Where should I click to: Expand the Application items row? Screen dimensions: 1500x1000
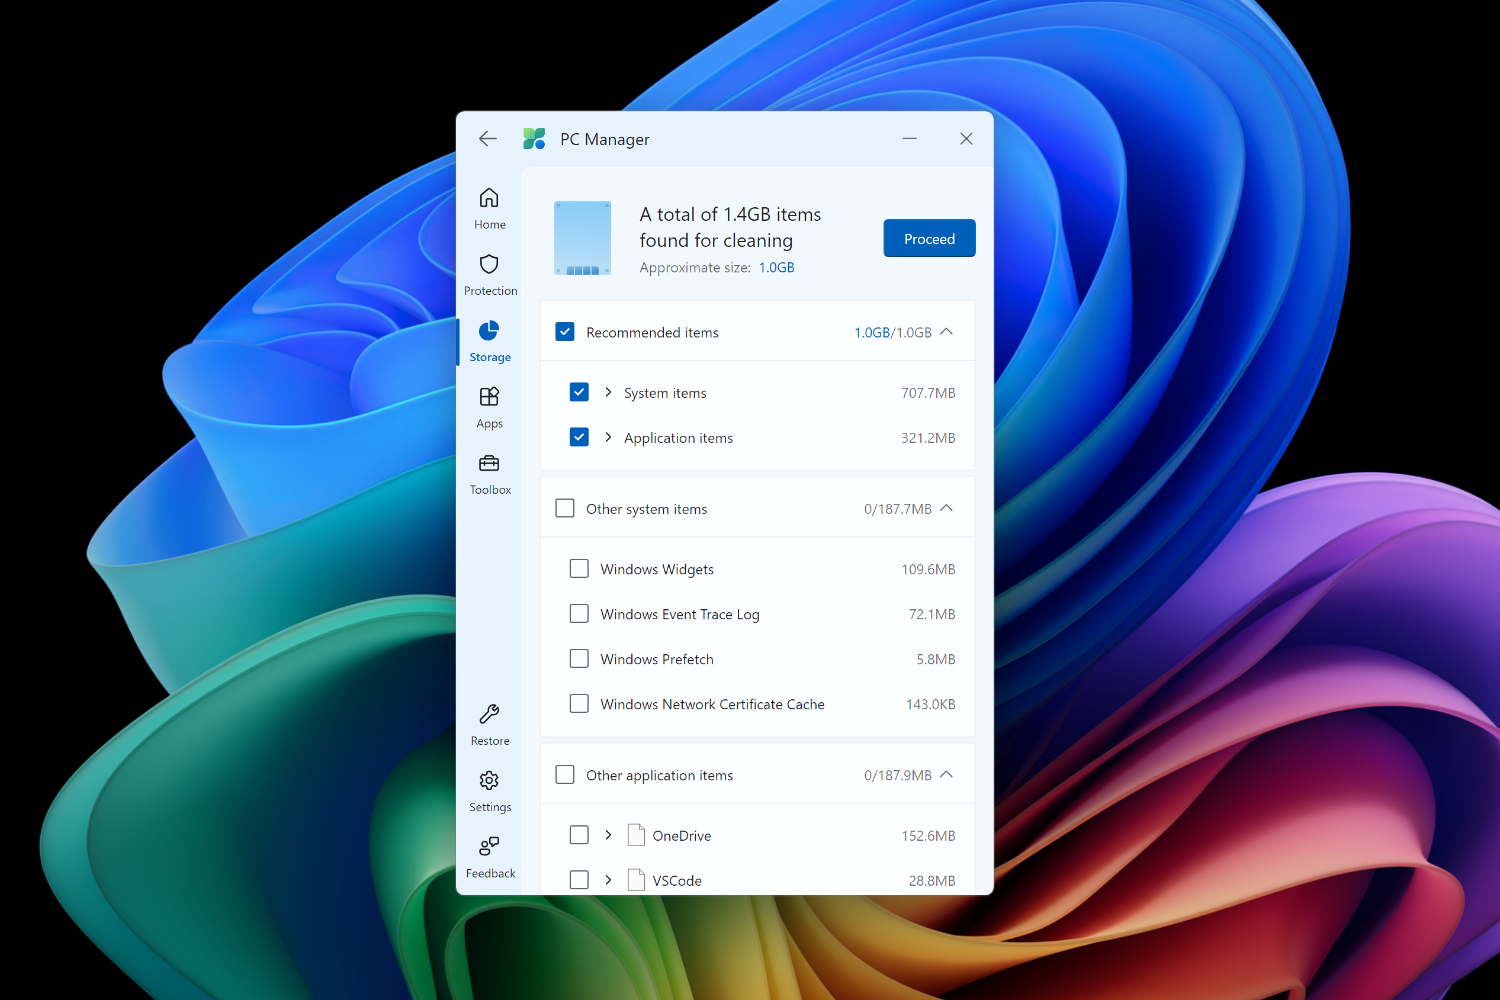(608, 437)
